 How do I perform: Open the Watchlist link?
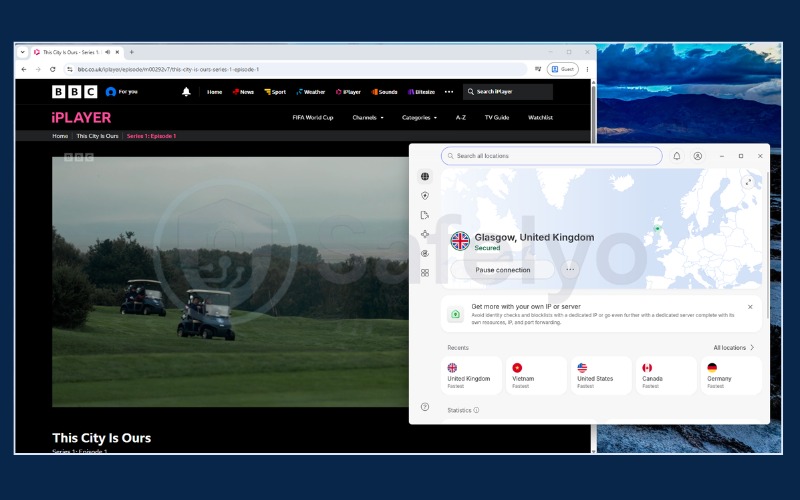pyautogui.click(x=540, y=118)
